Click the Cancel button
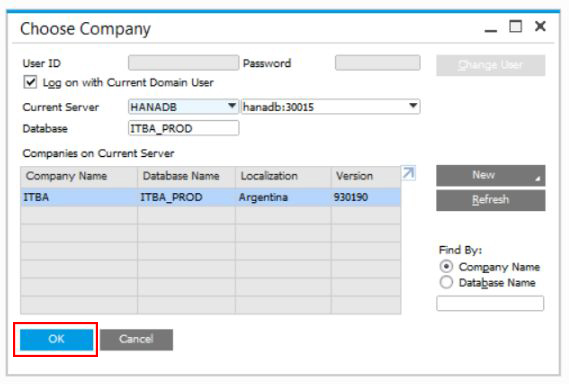Viewport: 569px width, 384px height. 136,339
